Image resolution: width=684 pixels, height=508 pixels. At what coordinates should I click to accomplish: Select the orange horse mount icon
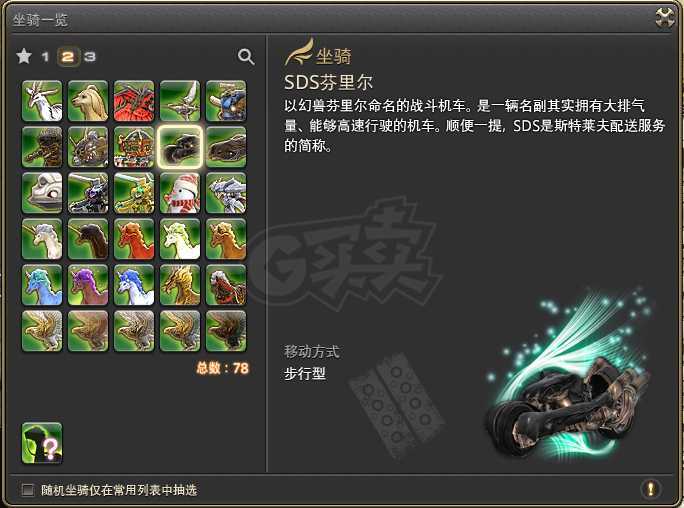226,239
